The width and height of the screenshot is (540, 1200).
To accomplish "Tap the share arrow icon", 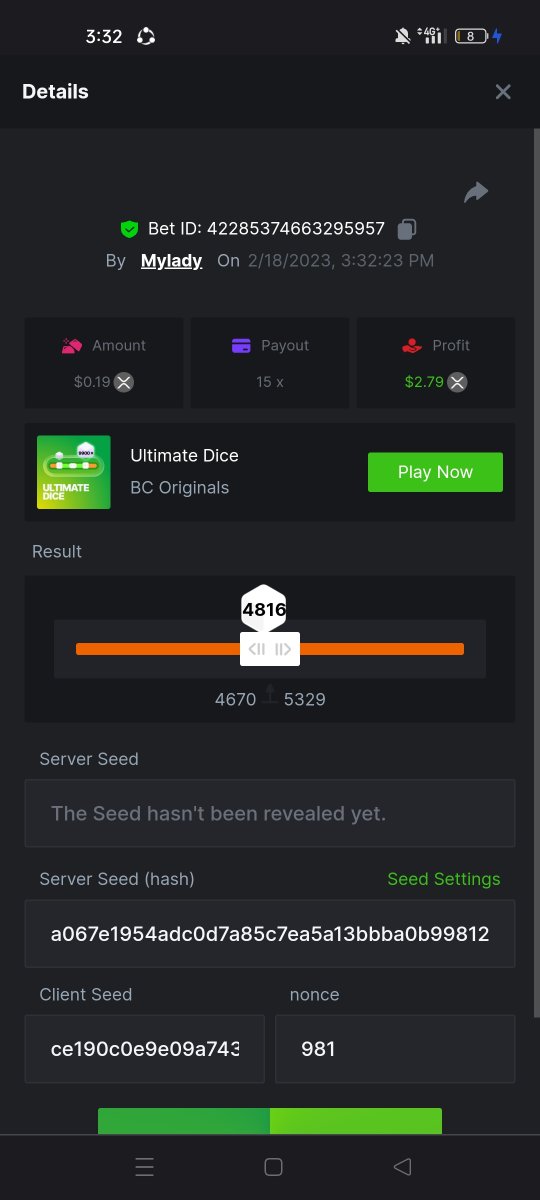I will coord(476,192).
